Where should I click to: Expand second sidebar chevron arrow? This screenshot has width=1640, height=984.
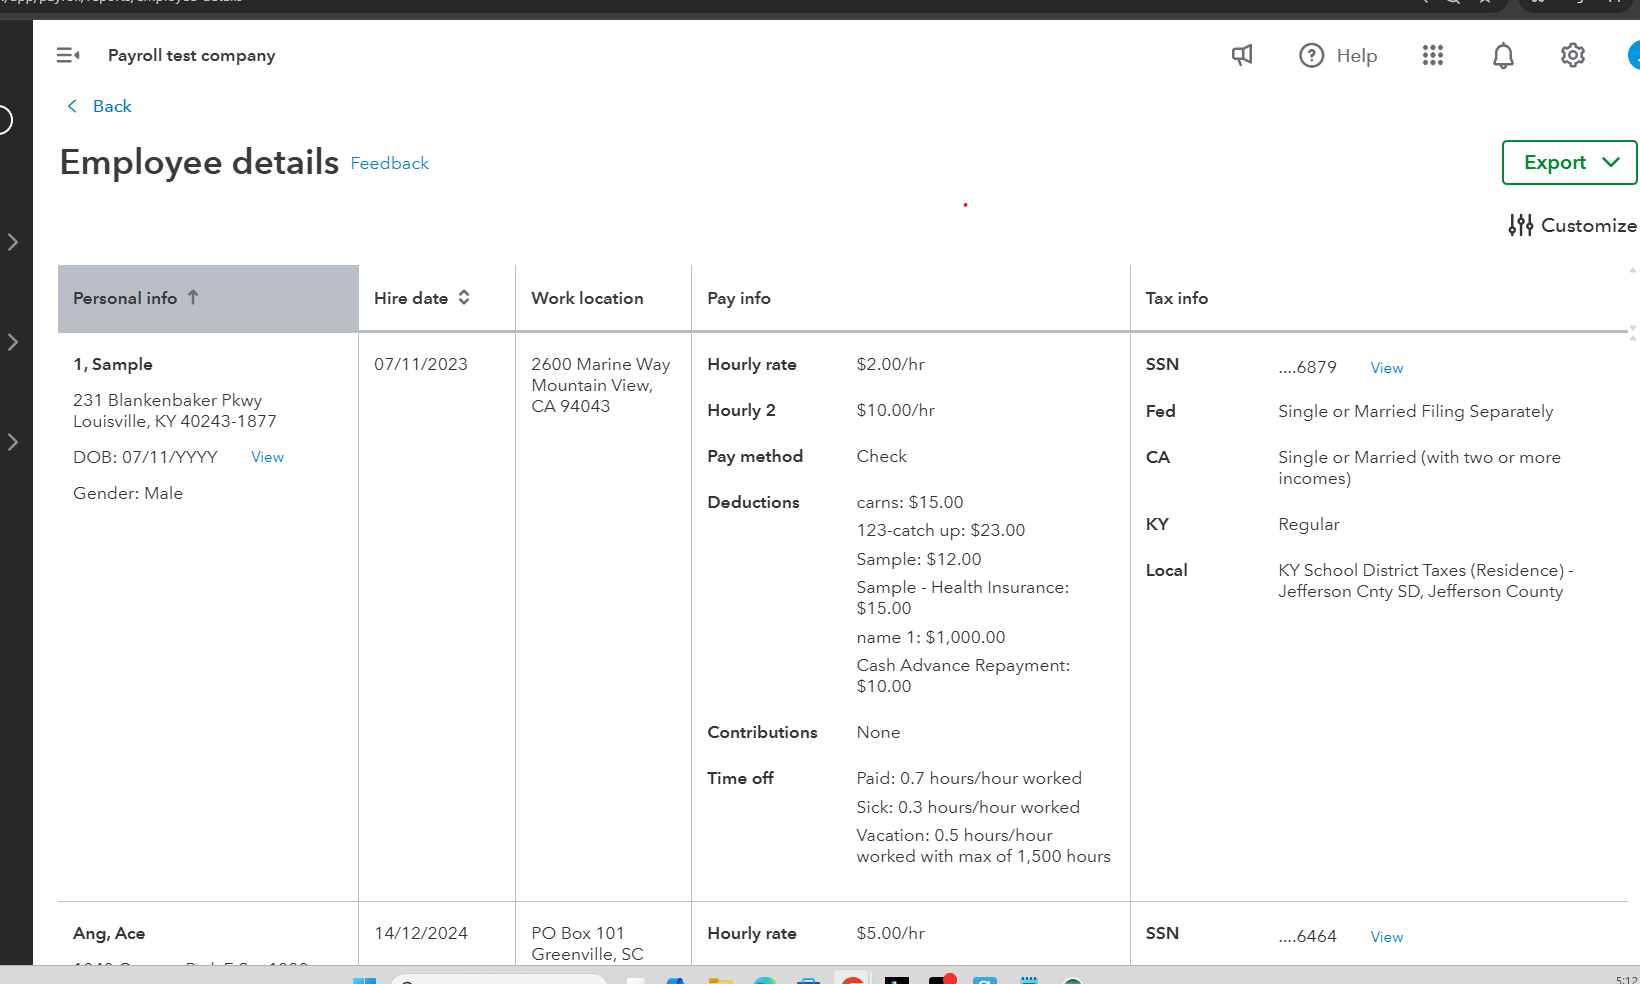pos(13,342)
